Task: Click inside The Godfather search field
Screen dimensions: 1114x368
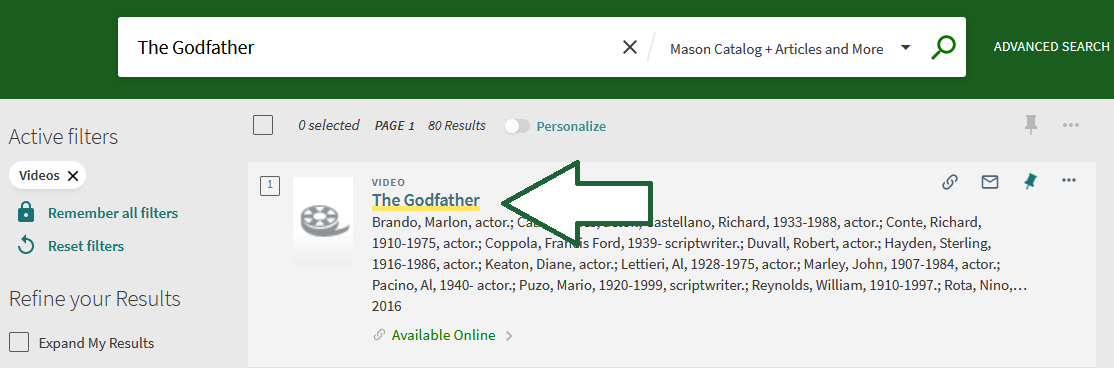Action: click(369, 48)
